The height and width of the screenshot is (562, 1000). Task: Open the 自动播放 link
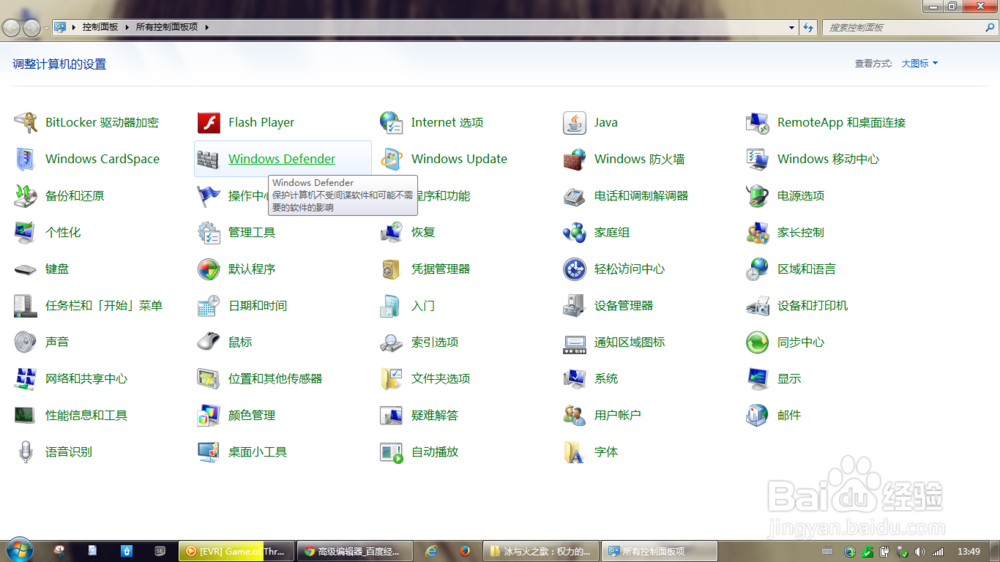(434, 452)
